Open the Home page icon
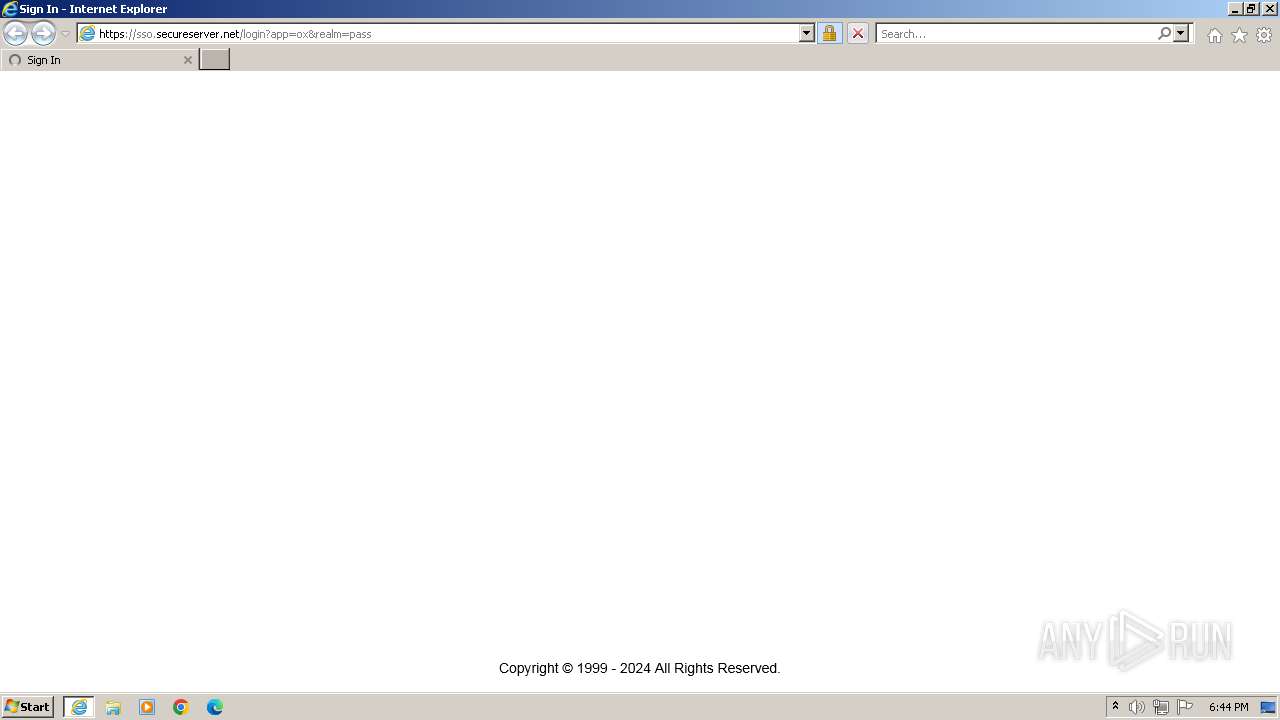The width and height of the screenshot is (1280, 720). click(x=1214, y=35)
